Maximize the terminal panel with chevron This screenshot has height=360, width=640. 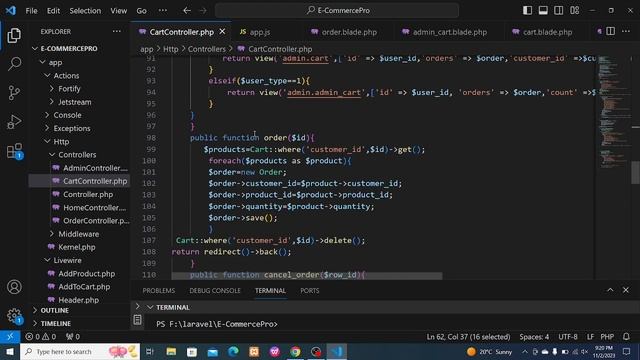tap(610, 290)
